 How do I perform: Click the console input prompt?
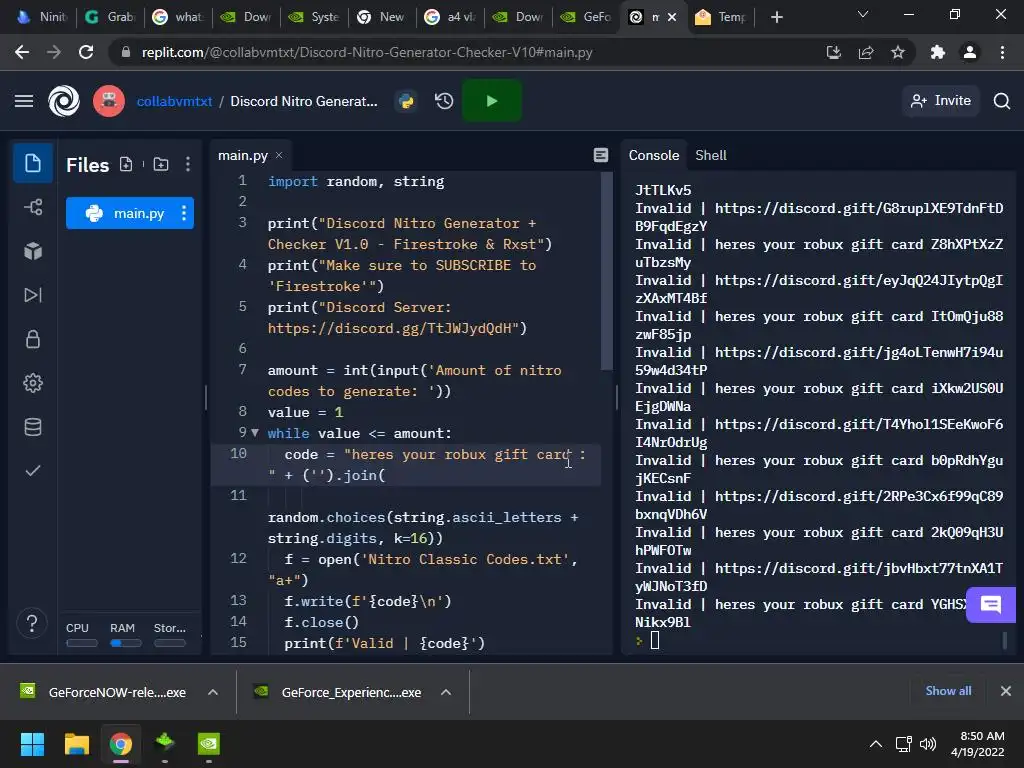click(x=655, y=641)
